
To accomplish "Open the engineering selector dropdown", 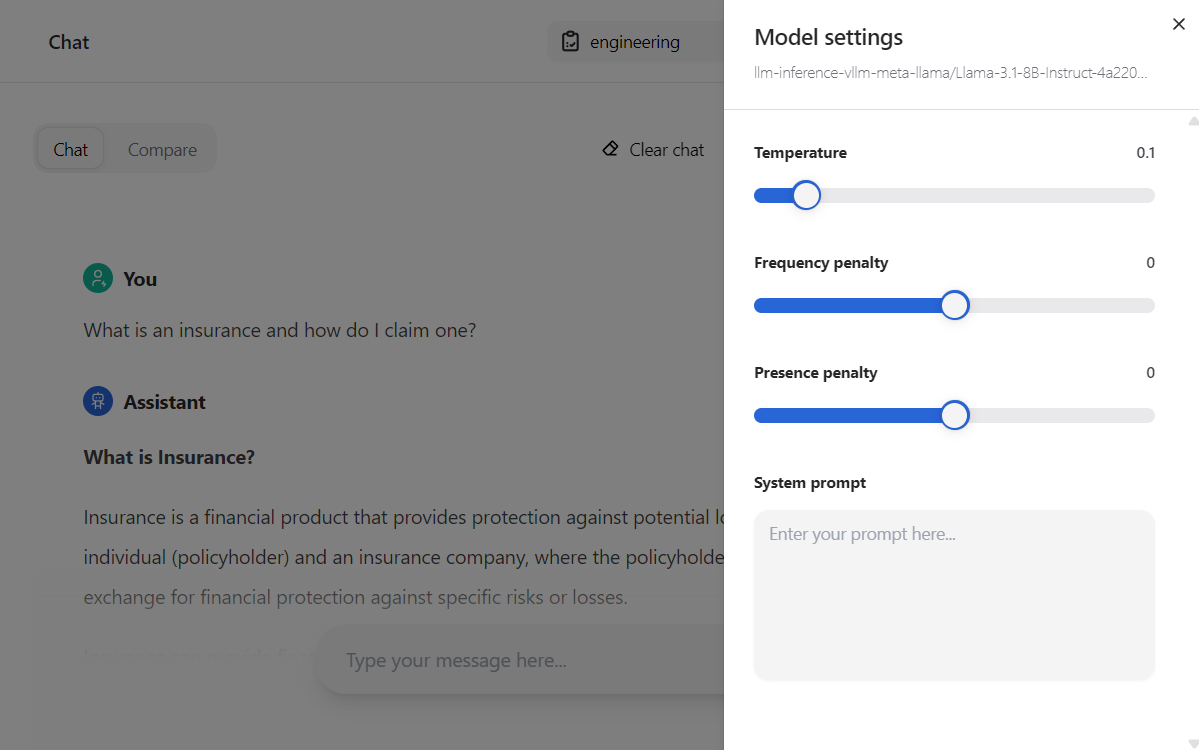I will tap(634, 42).
